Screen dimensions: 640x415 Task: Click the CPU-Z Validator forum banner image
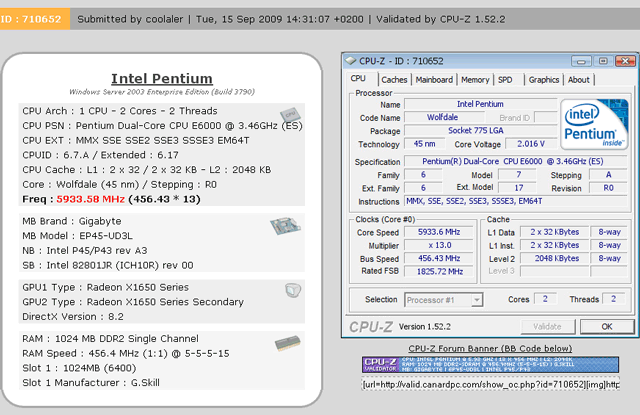point(490,364)
